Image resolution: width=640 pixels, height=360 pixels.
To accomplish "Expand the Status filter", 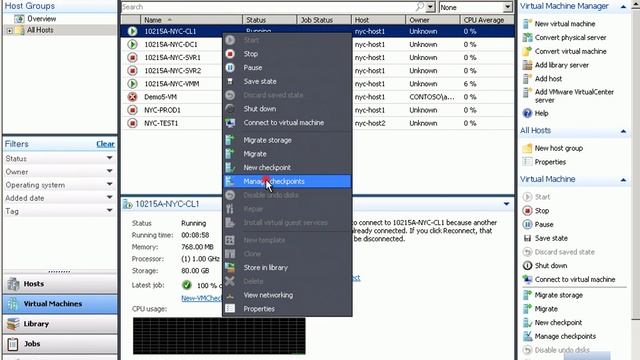I will coord(109,158).
